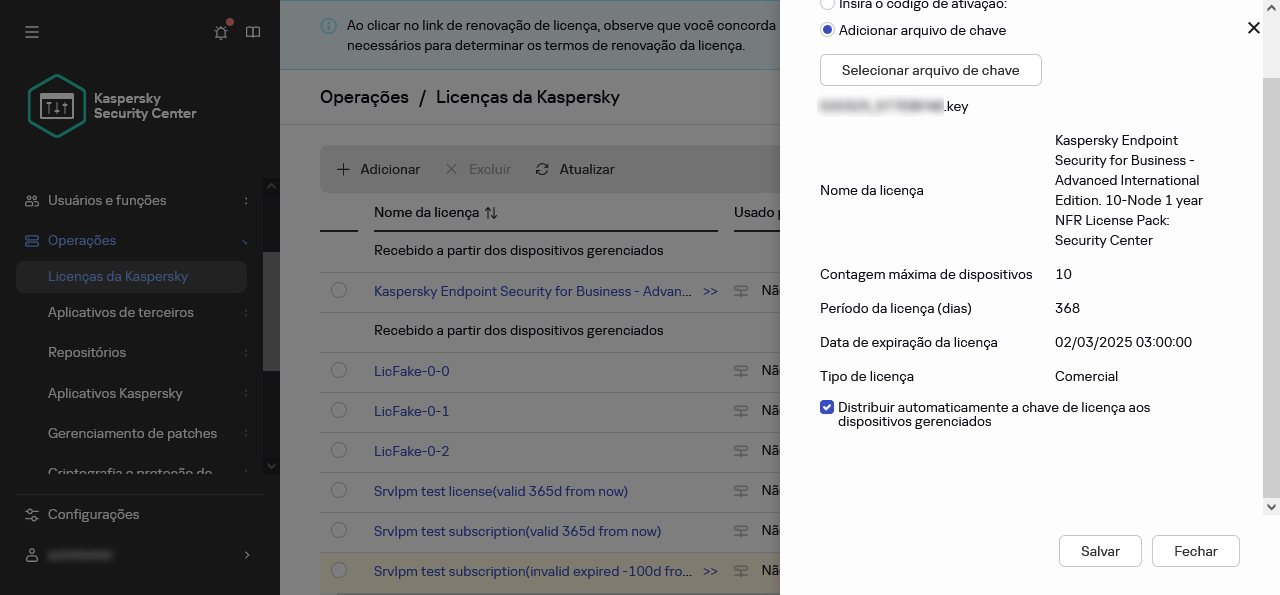Image resolution: width=1280 pixels, height=595 pixels.
Task: Click the Configurações sliders icon
Action: coord(32,514)
